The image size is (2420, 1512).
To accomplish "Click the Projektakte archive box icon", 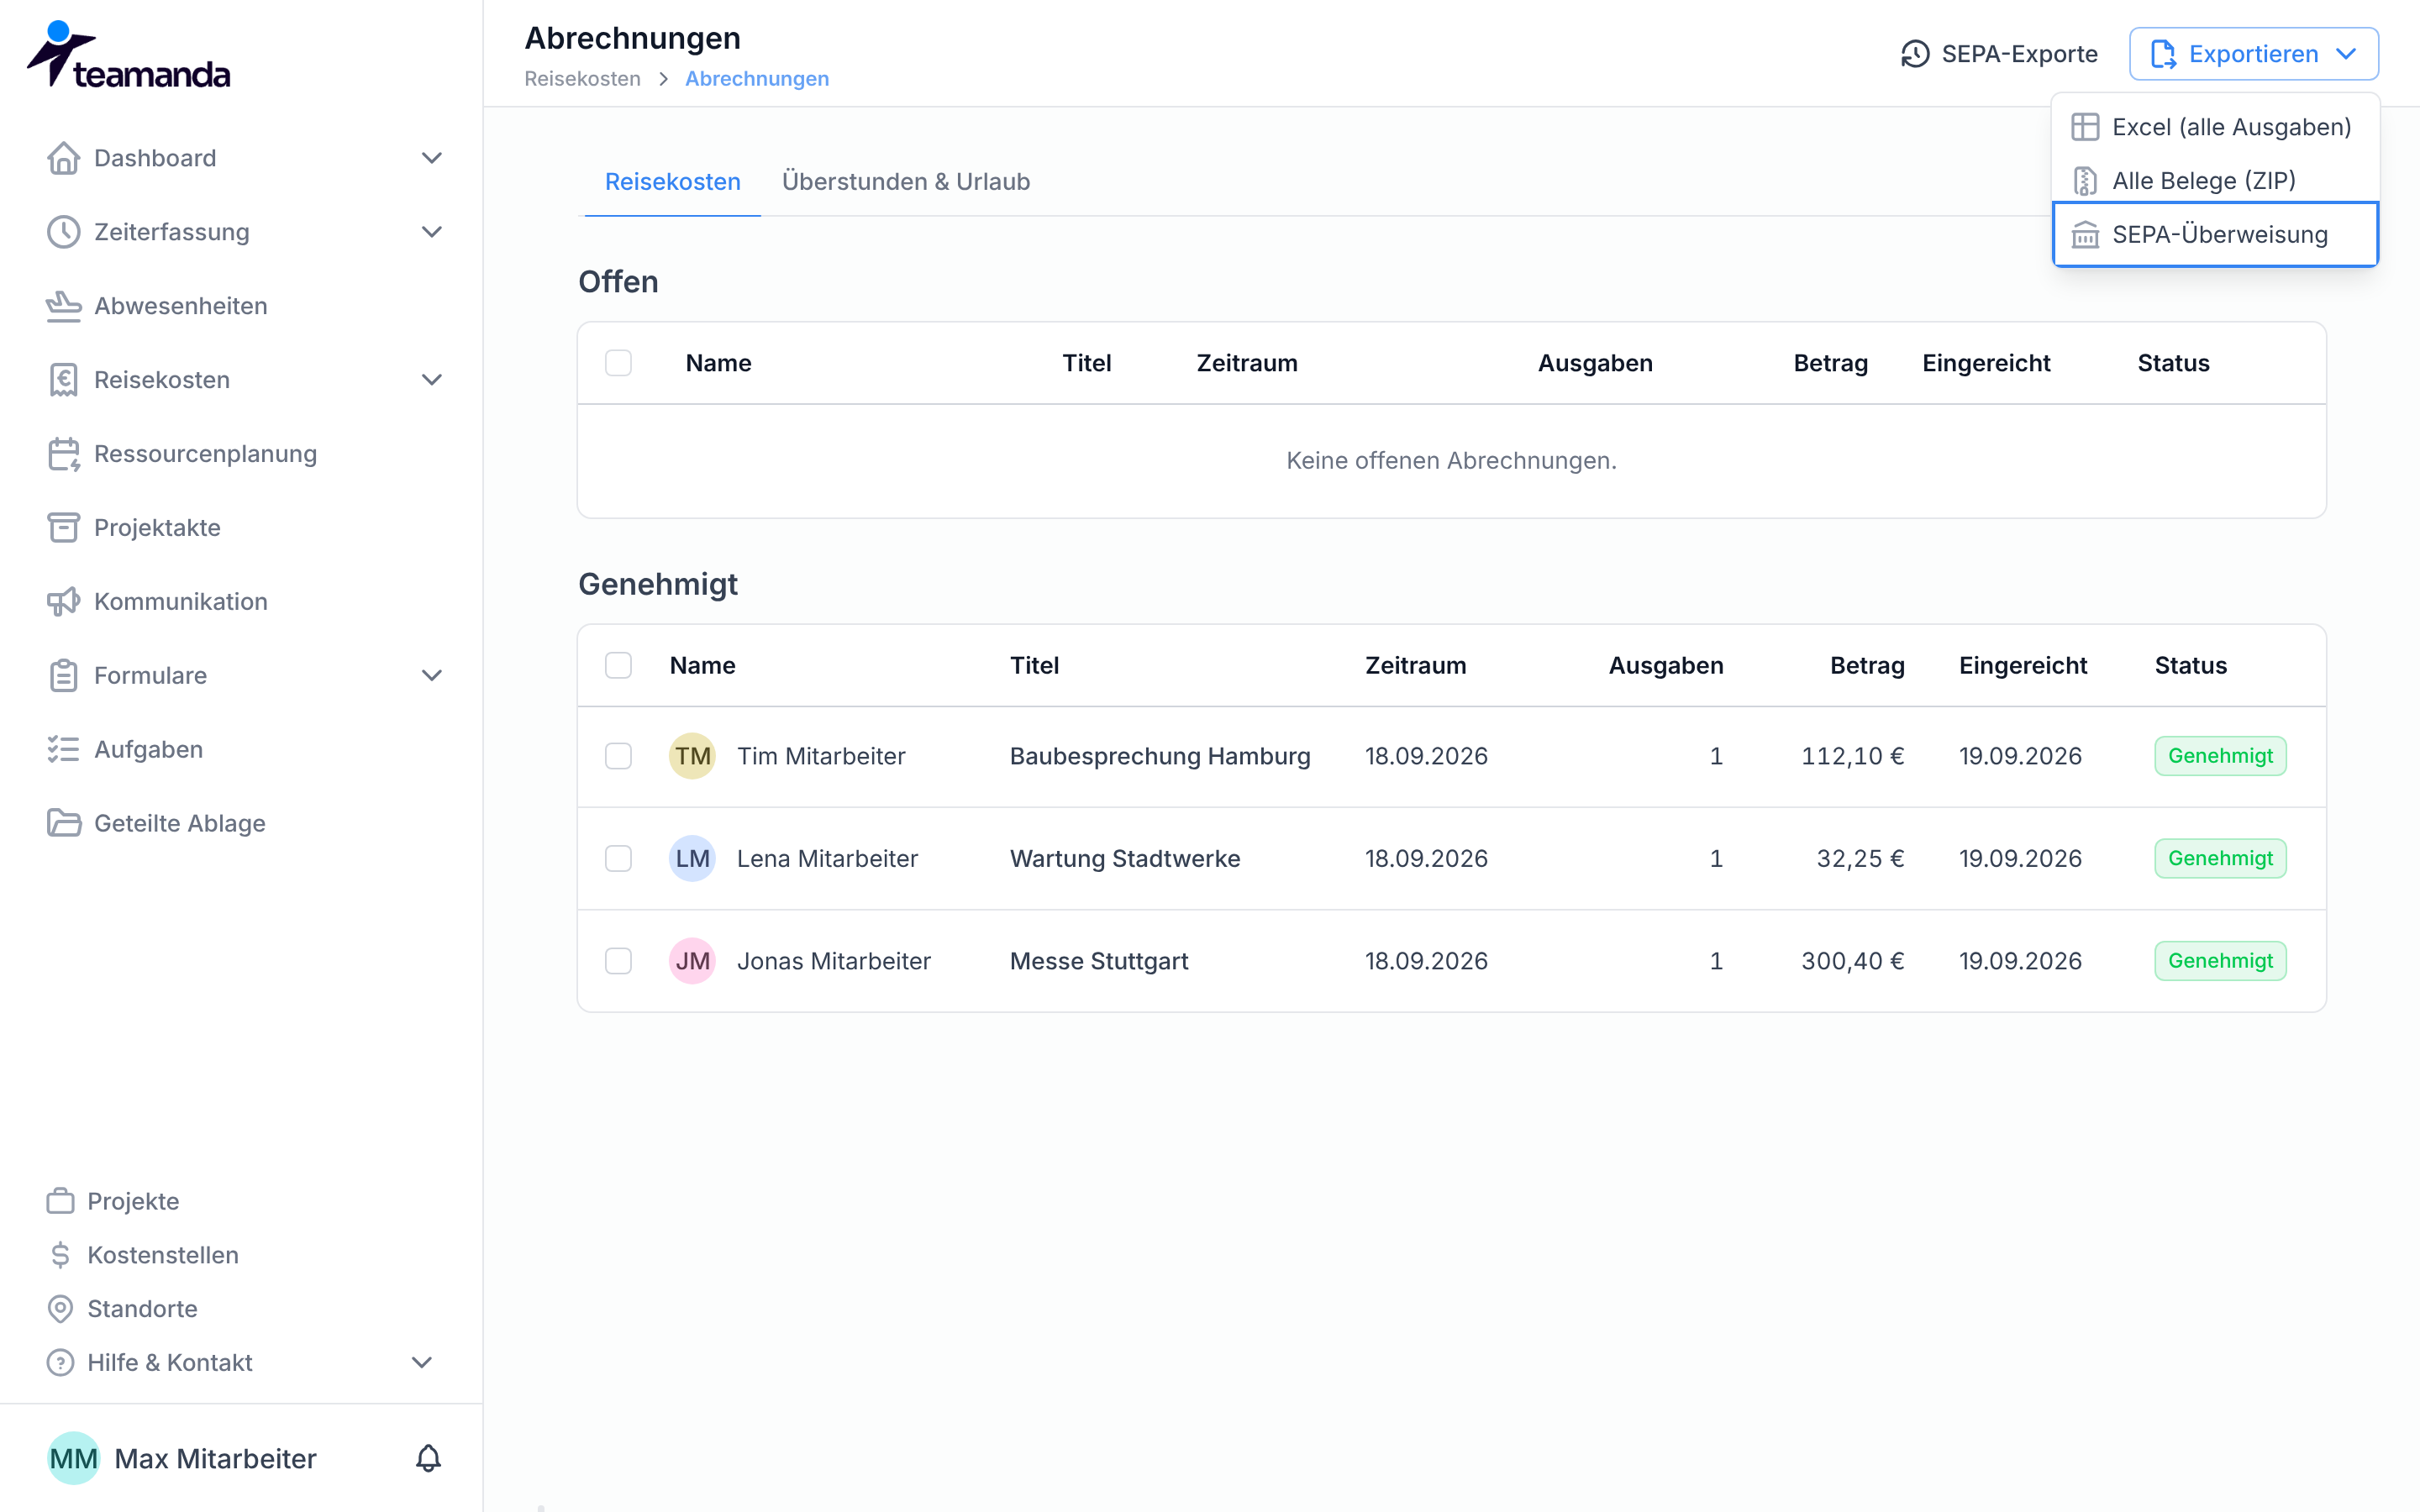I will click(63, 528).
